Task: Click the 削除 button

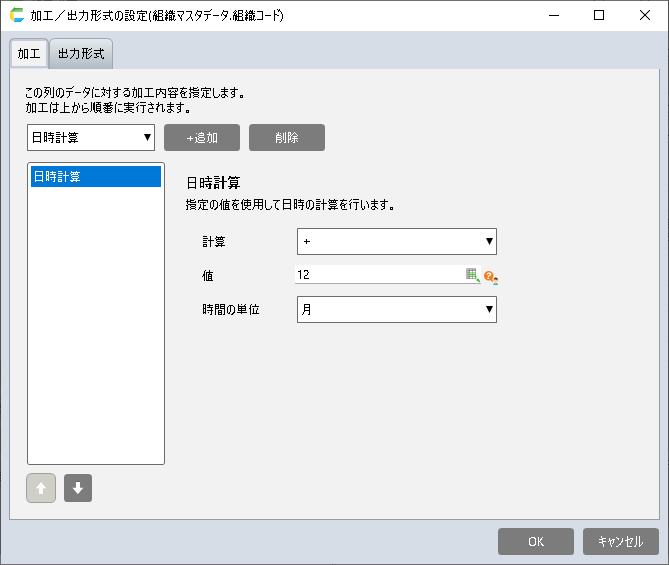Action: point(286,137)
